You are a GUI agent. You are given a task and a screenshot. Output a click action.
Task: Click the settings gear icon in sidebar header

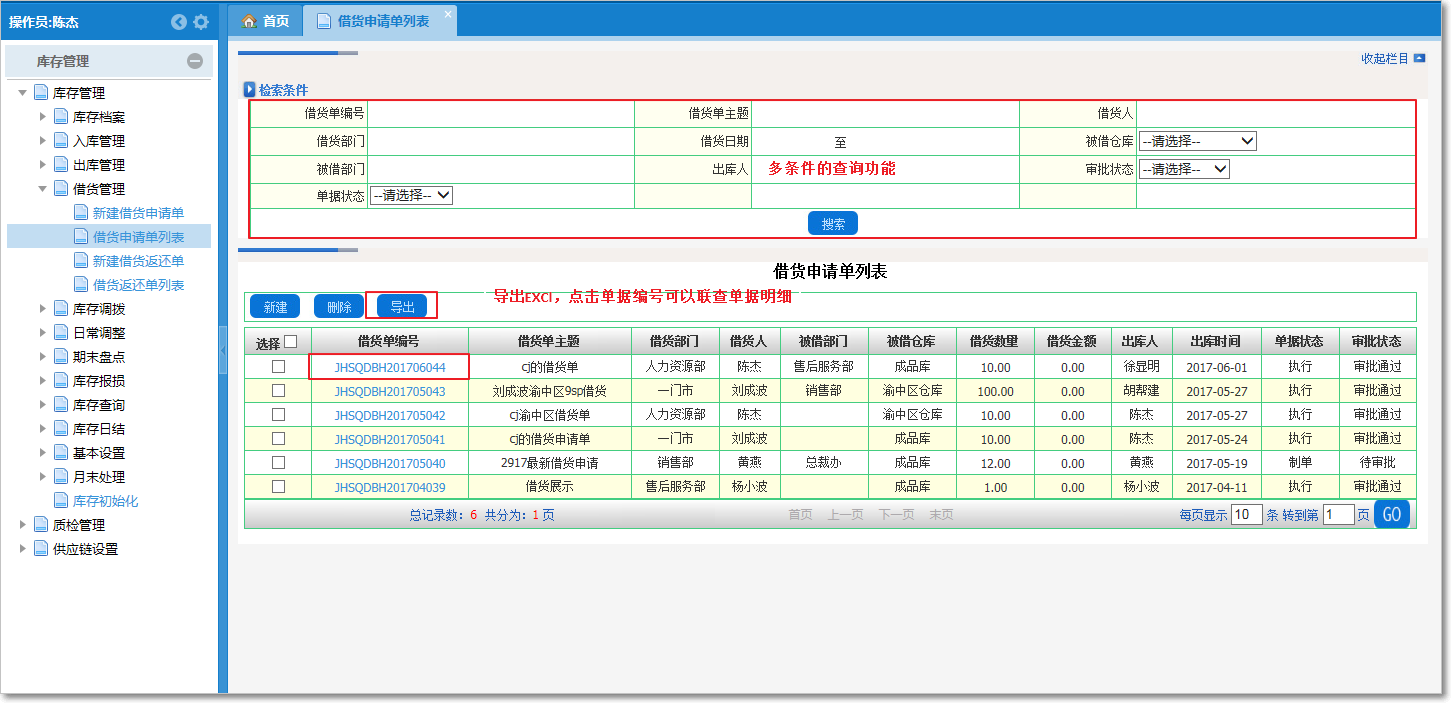click(201, 21)
